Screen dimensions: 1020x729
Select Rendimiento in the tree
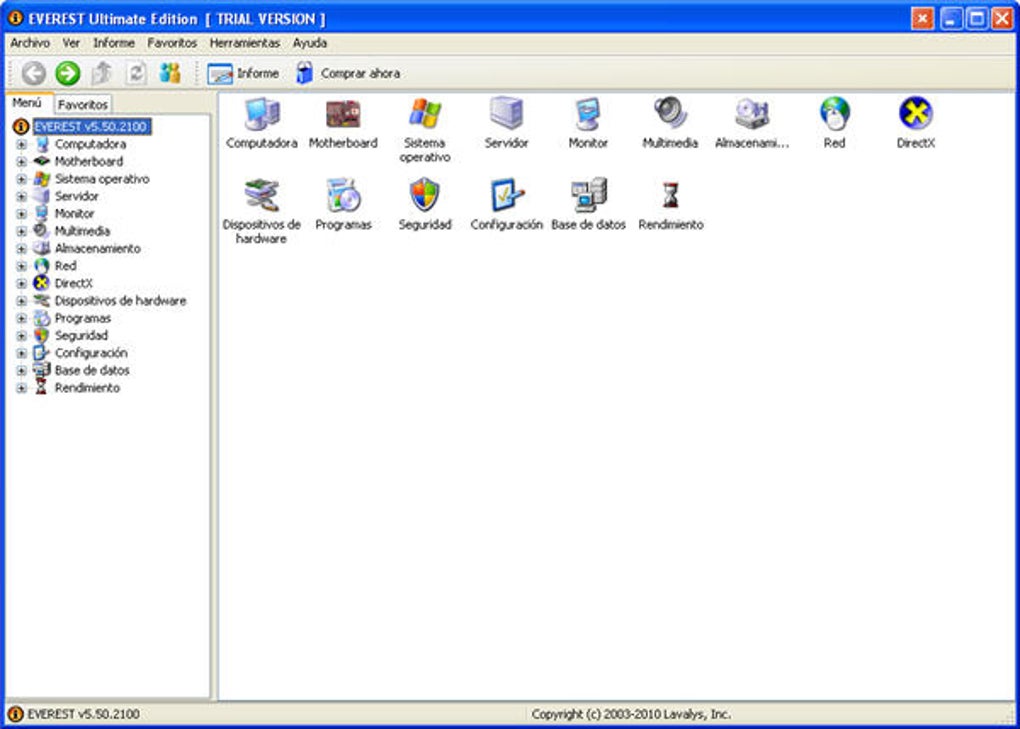[x=87, y=388]
